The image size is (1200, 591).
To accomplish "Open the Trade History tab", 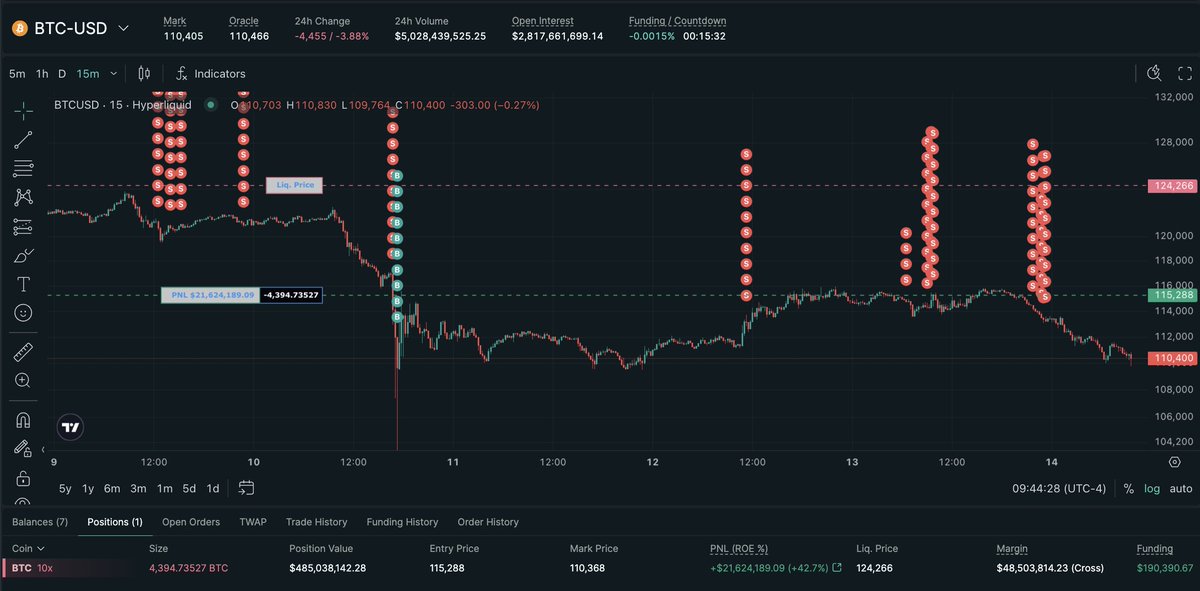I will pos(316,522).
